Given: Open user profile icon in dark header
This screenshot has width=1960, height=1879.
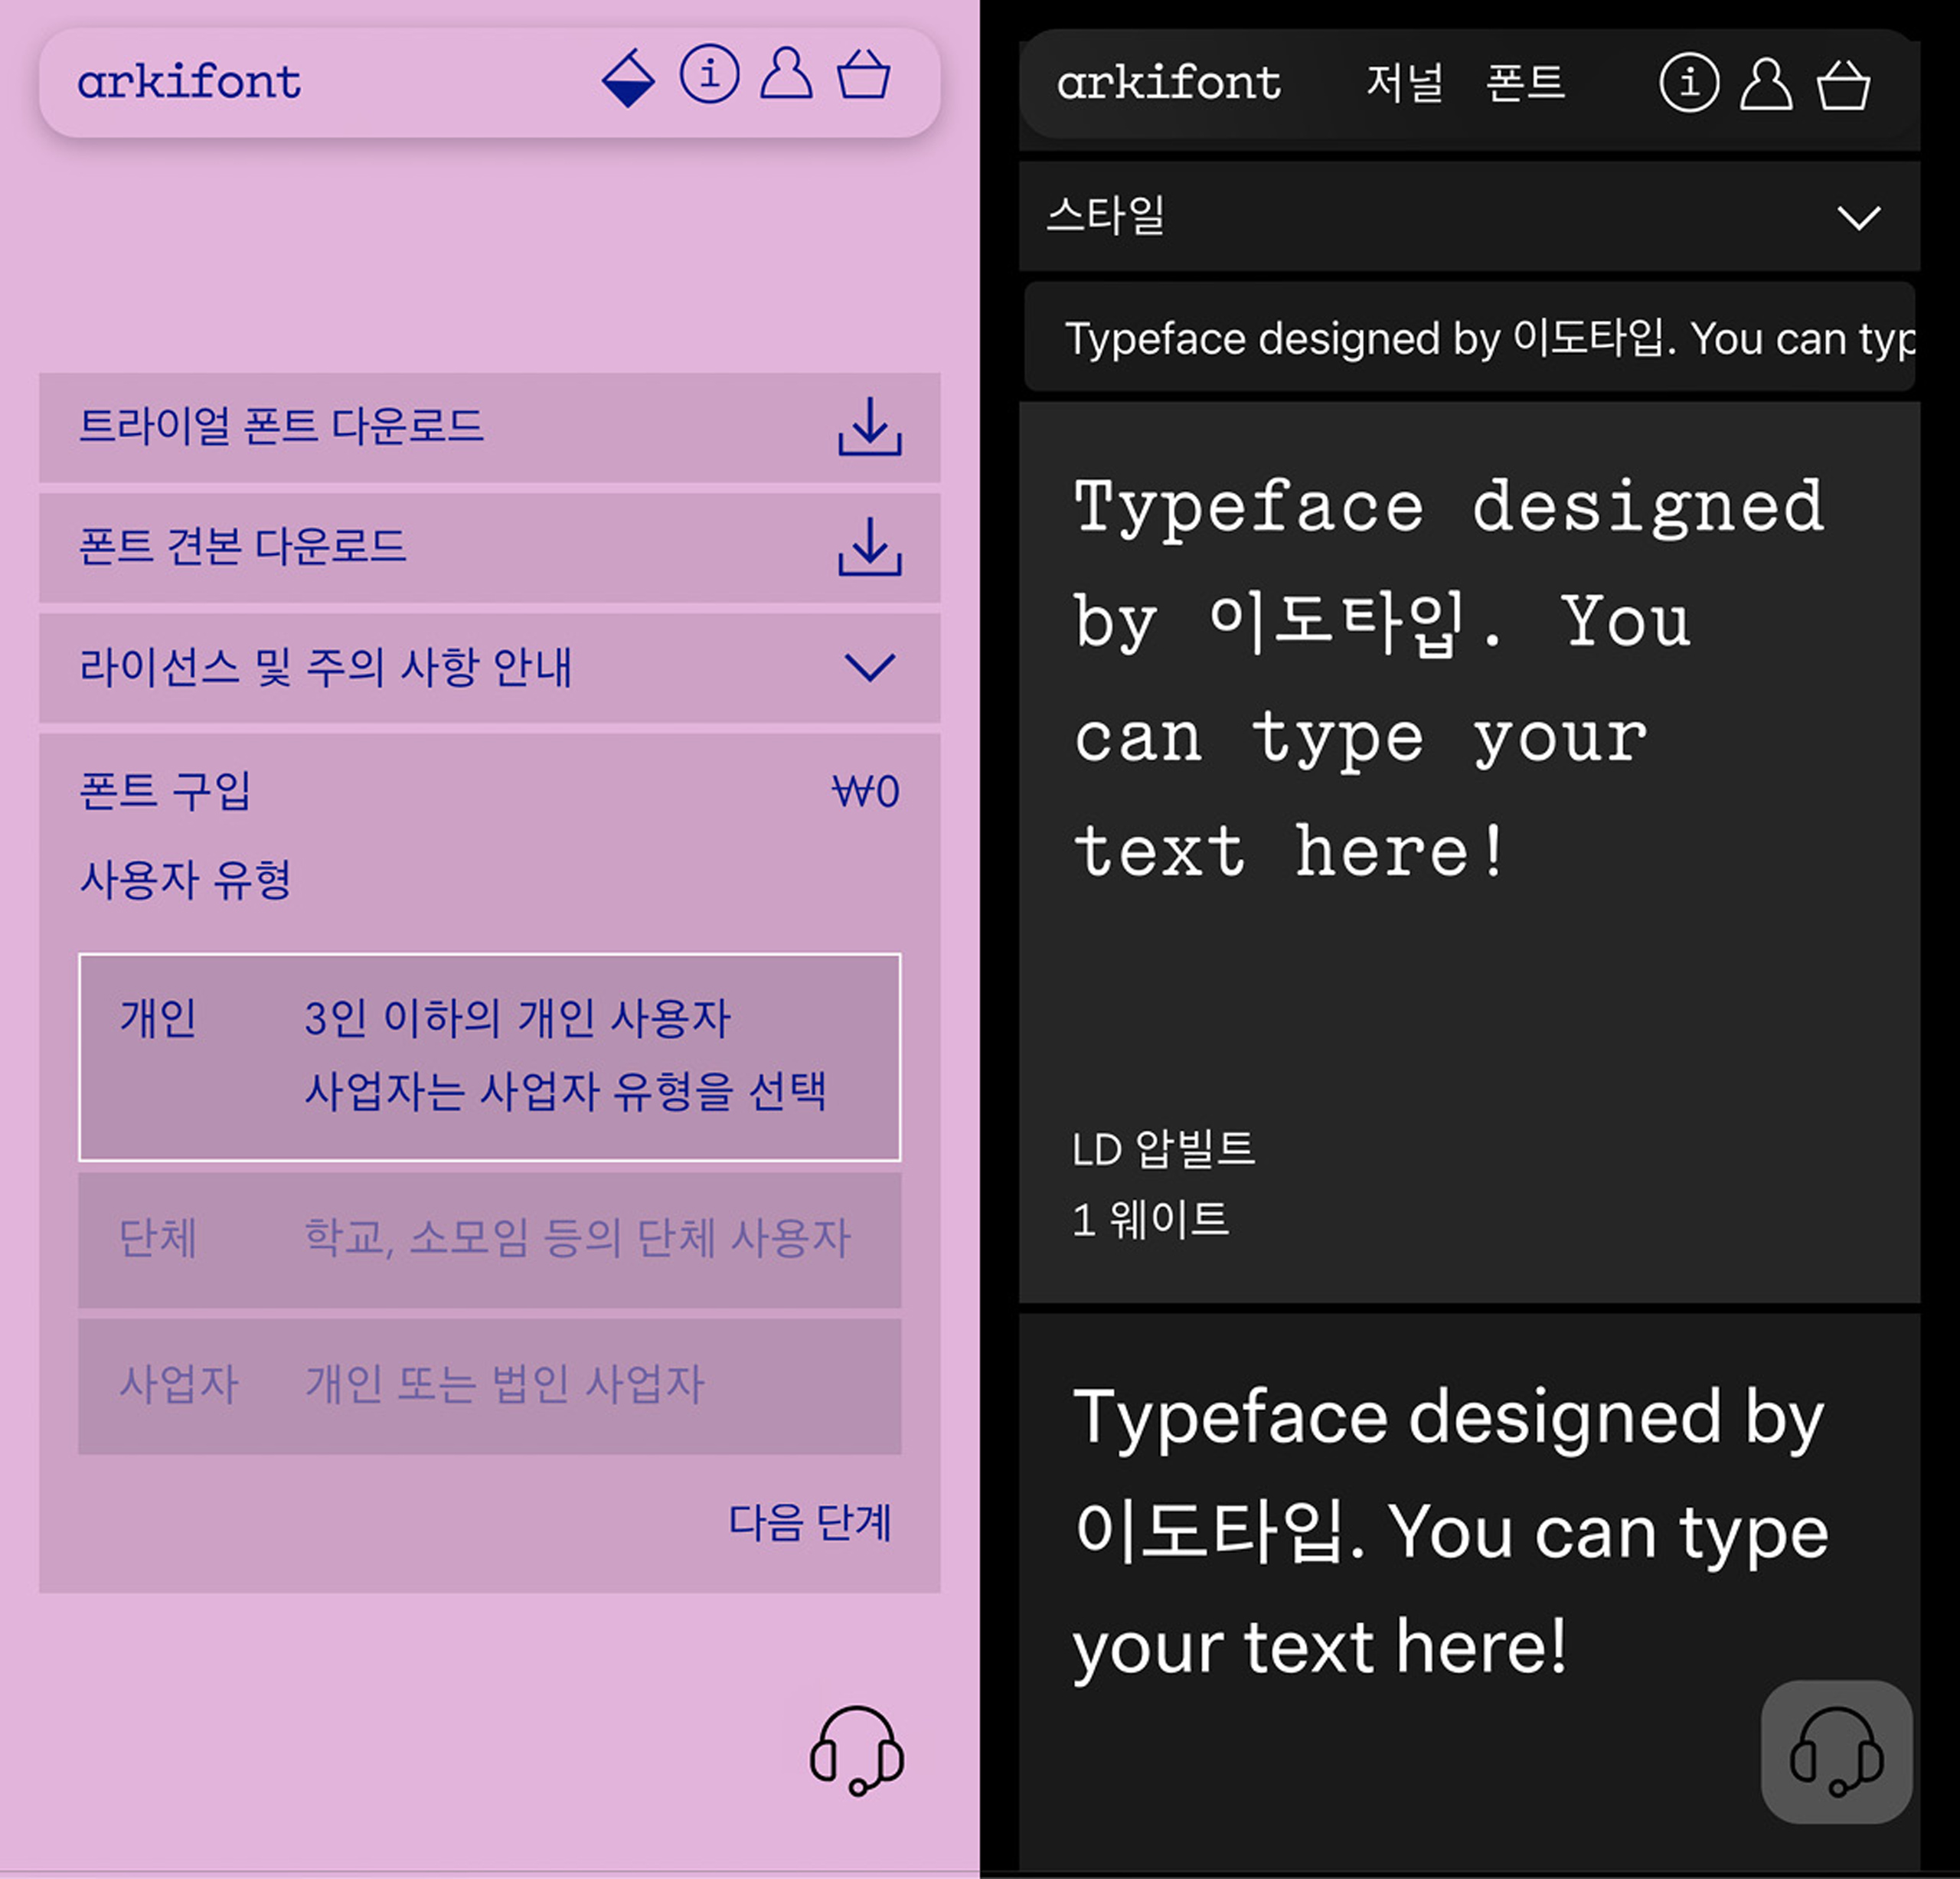Looking at the screenshot, I should click(x=1766, y=83).
